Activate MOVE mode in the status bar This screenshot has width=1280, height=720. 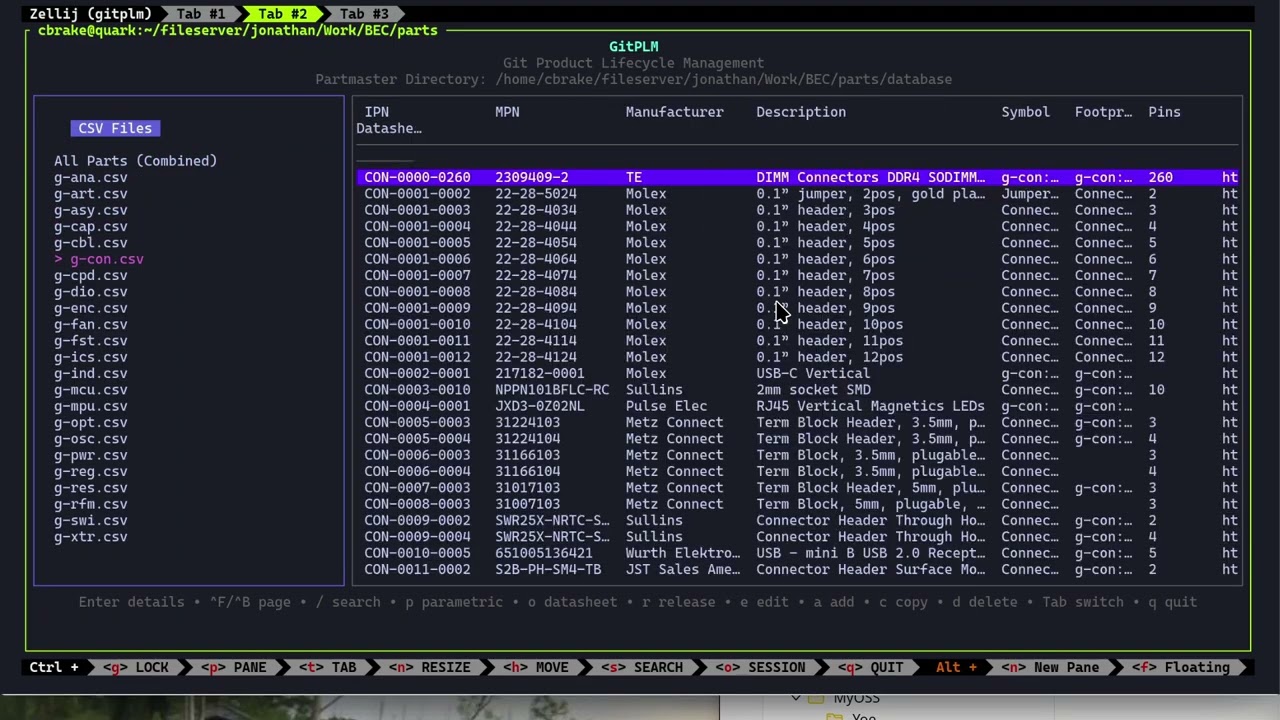tap(536, 667)
